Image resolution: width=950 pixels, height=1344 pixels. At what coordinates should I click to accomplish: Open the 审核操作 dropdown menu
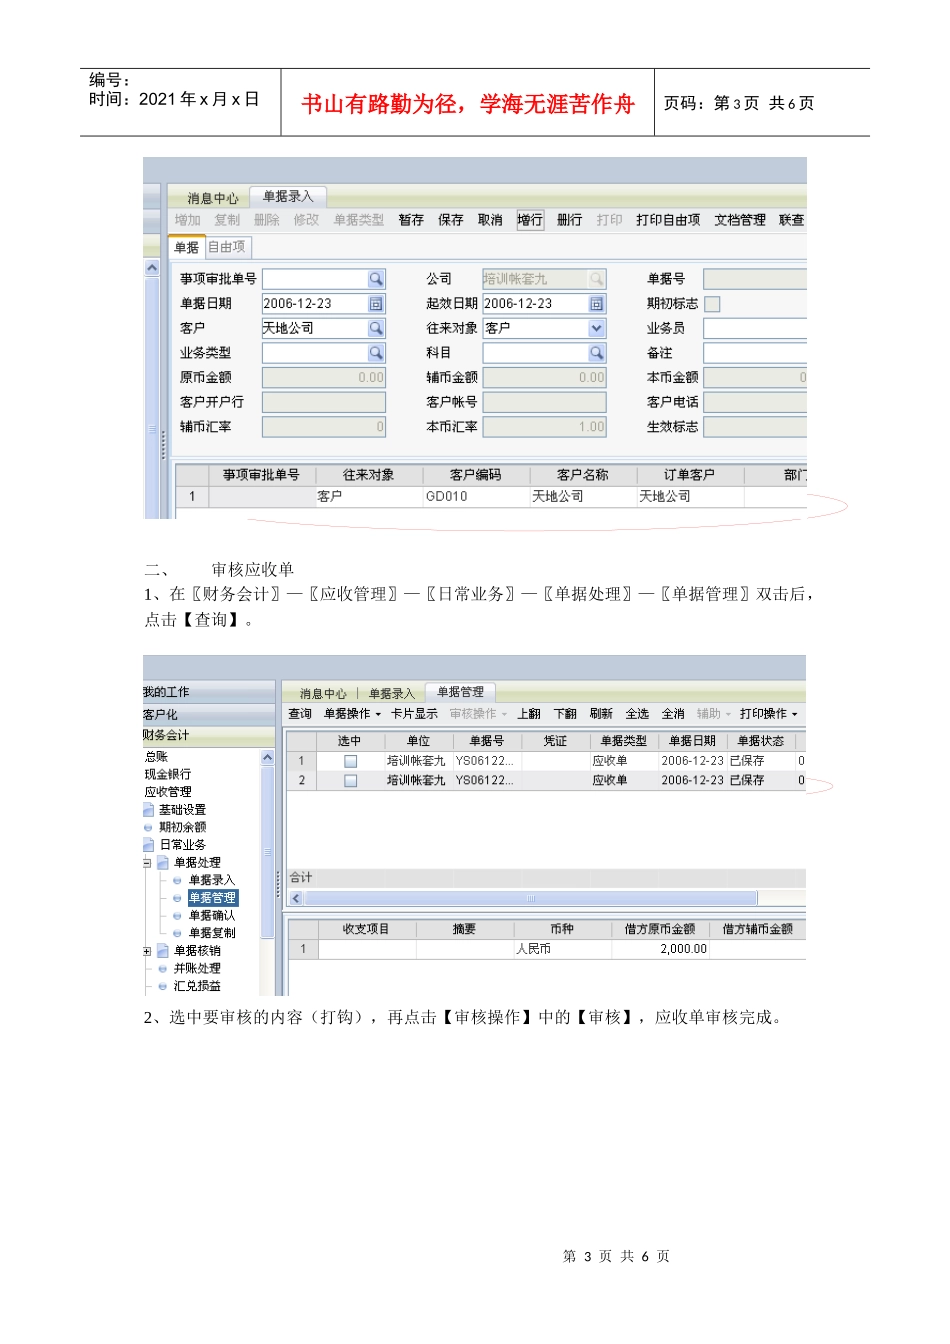[x=479, y=714]
